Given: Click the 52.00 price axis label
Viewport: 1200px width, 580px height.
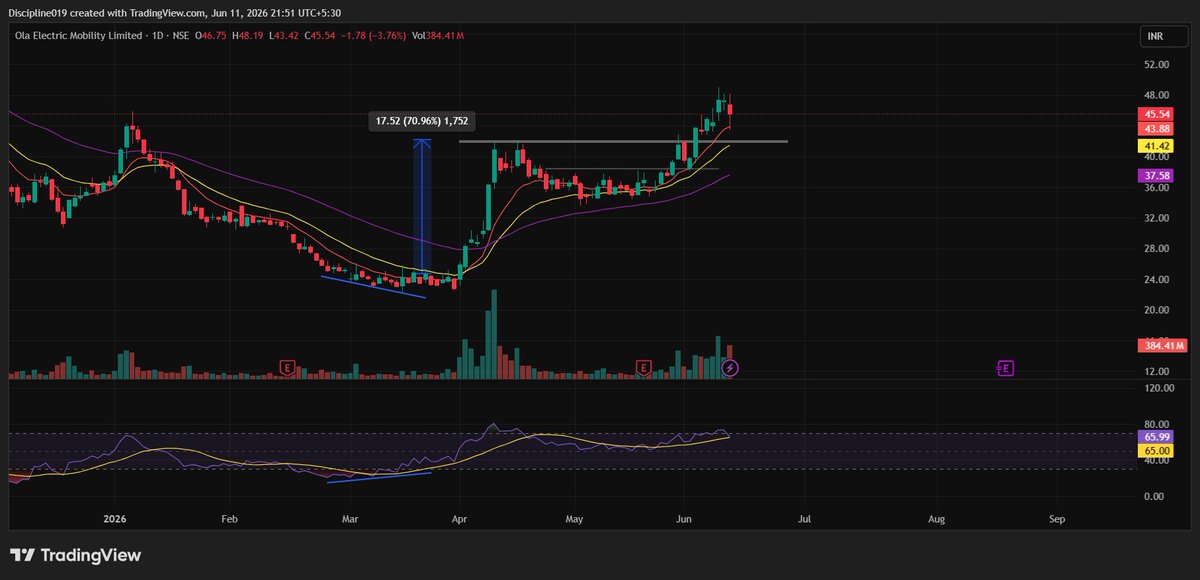Looking at the screenshot, I should click(x=1157, y=65).
